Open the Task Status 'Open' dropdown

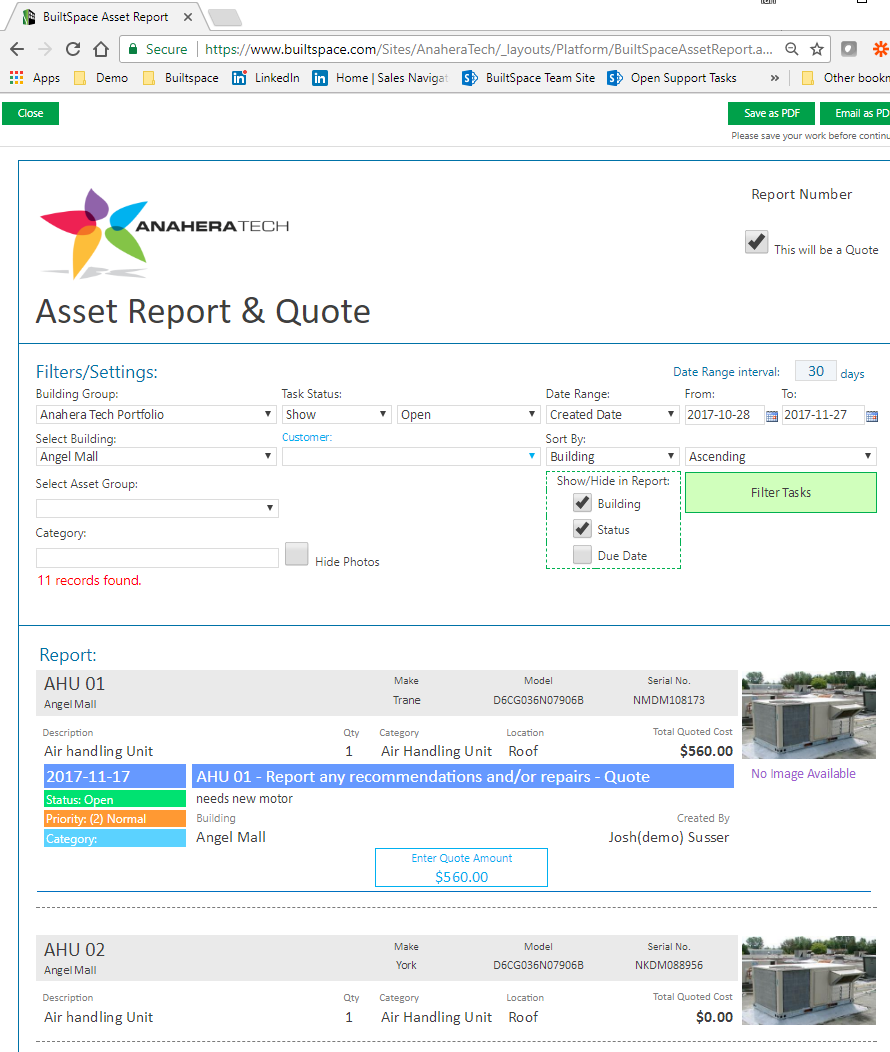[x=466, y=413]
